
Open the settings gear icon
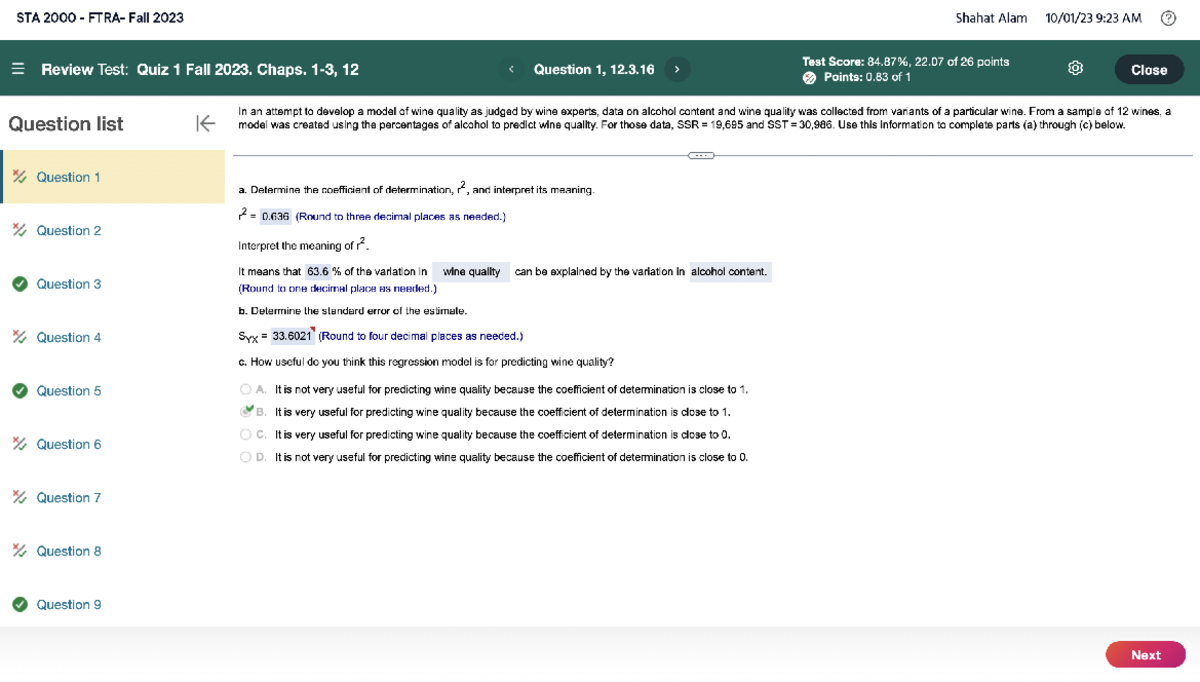click(1075, 69)
